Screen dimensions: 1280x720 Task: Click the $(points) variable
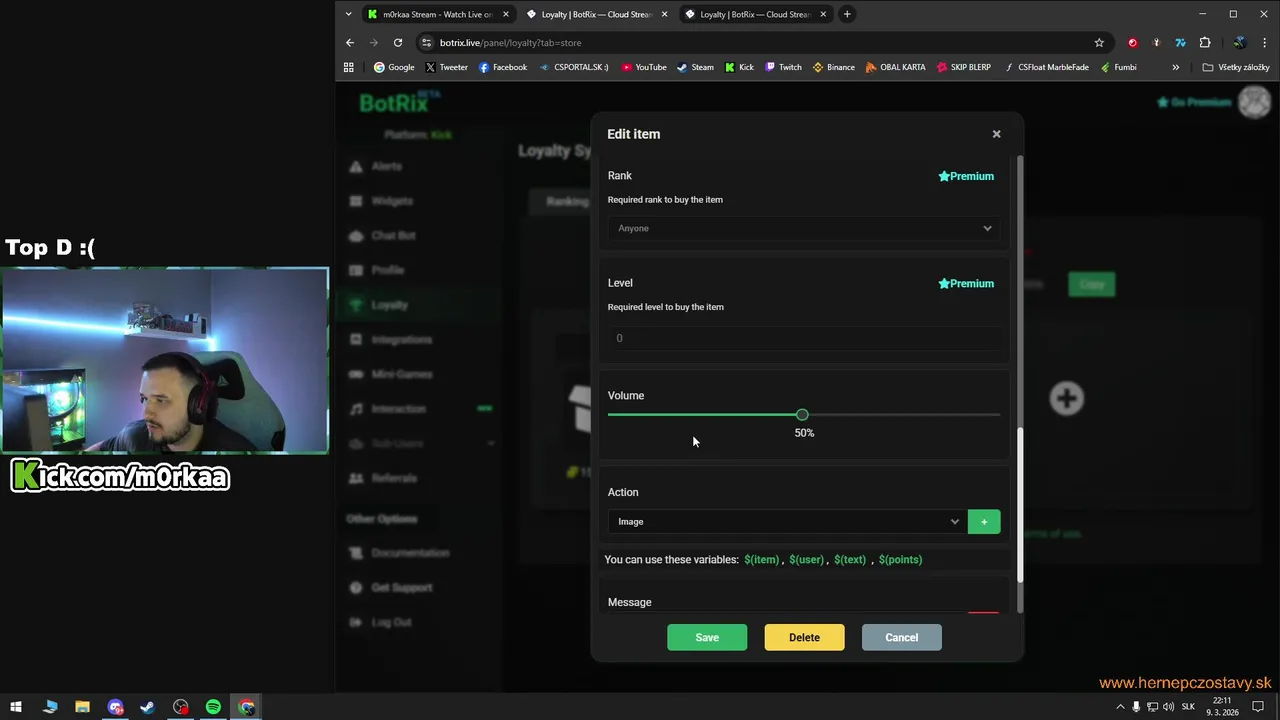[900, 560]
